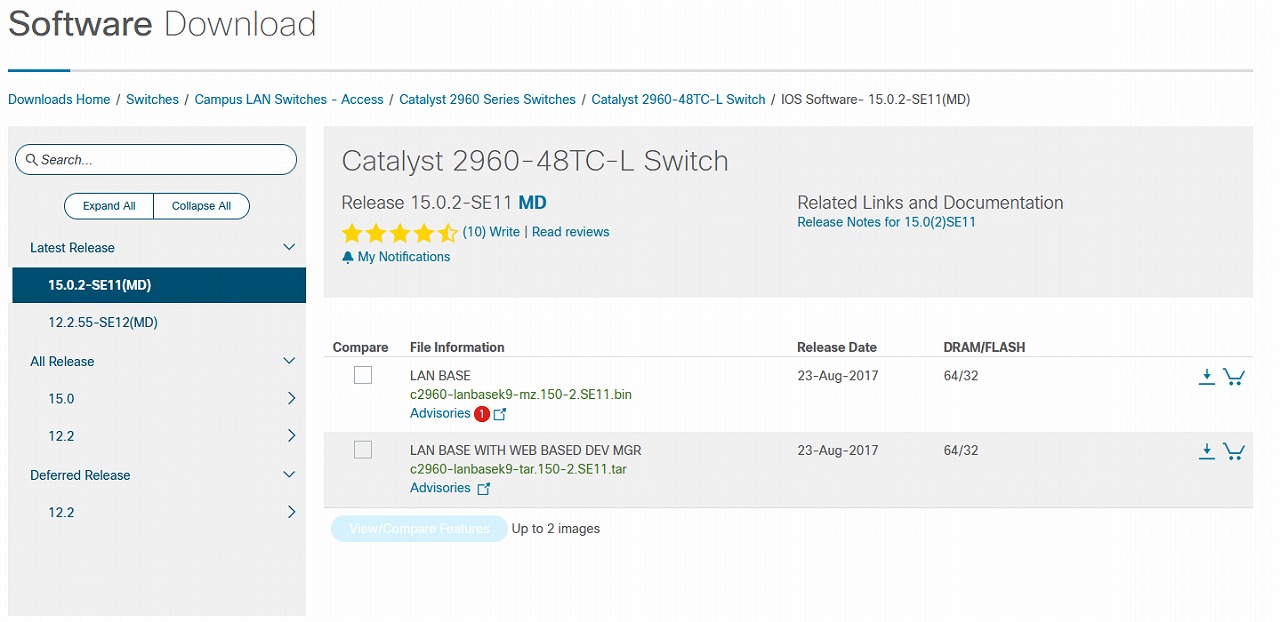Click the Expand All button
The height and width of the screenshot is (622, 1280).
109,206
